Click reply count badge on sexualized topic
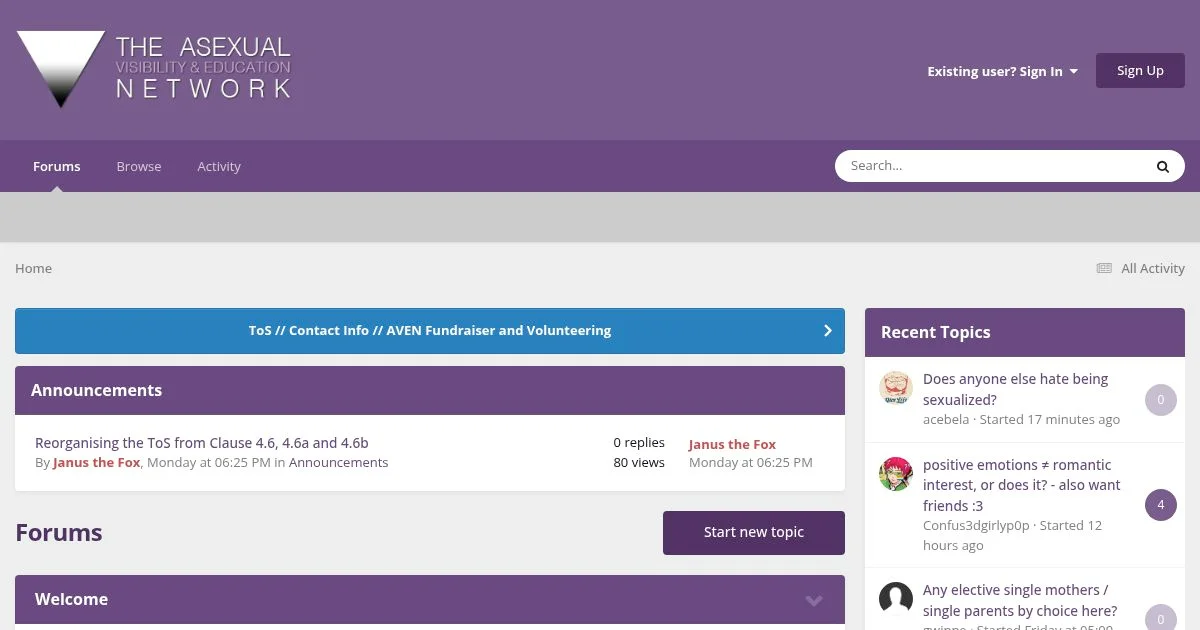Image resolution: width=1200 pixels, height=630 pixels. pyautogui.click(x=1161, y=400)
